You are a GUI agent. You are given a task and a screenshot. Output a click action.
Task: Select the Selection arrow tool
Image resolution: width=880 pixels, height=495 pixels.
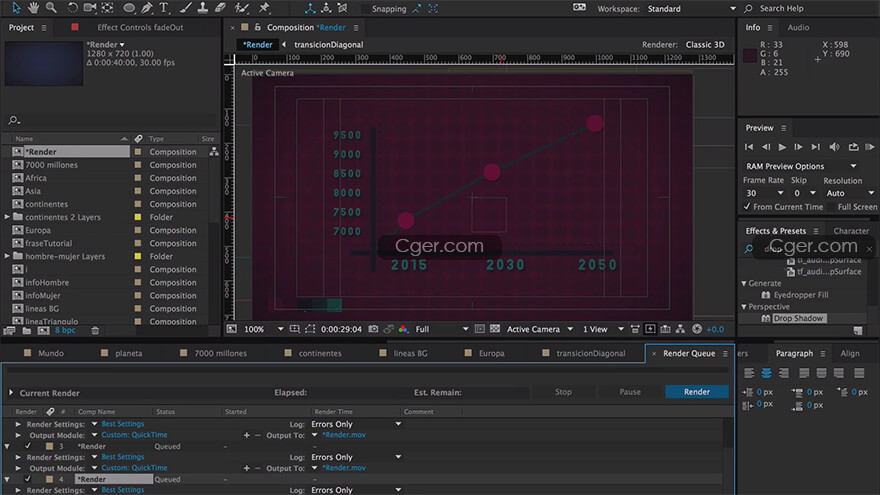[16, 8]
